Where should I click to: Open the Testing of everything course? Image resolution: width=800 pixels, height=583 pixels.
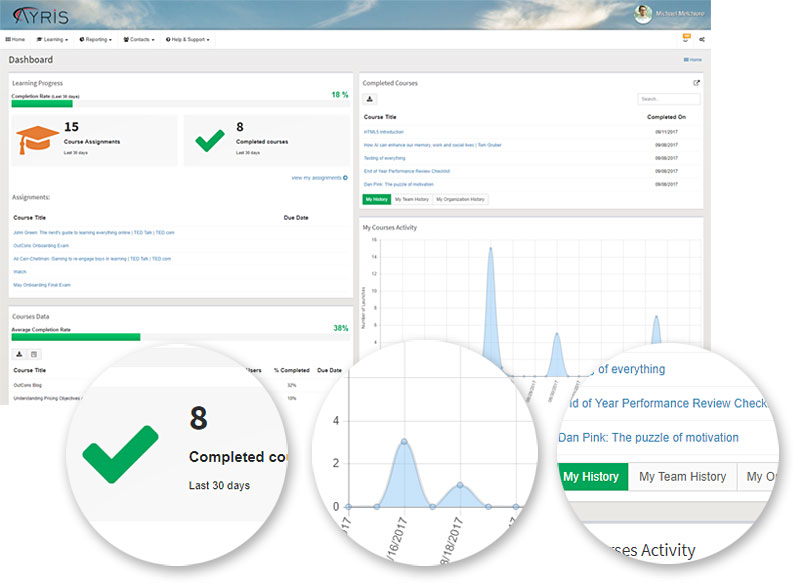pyautogui.click(x=384, y=158)
